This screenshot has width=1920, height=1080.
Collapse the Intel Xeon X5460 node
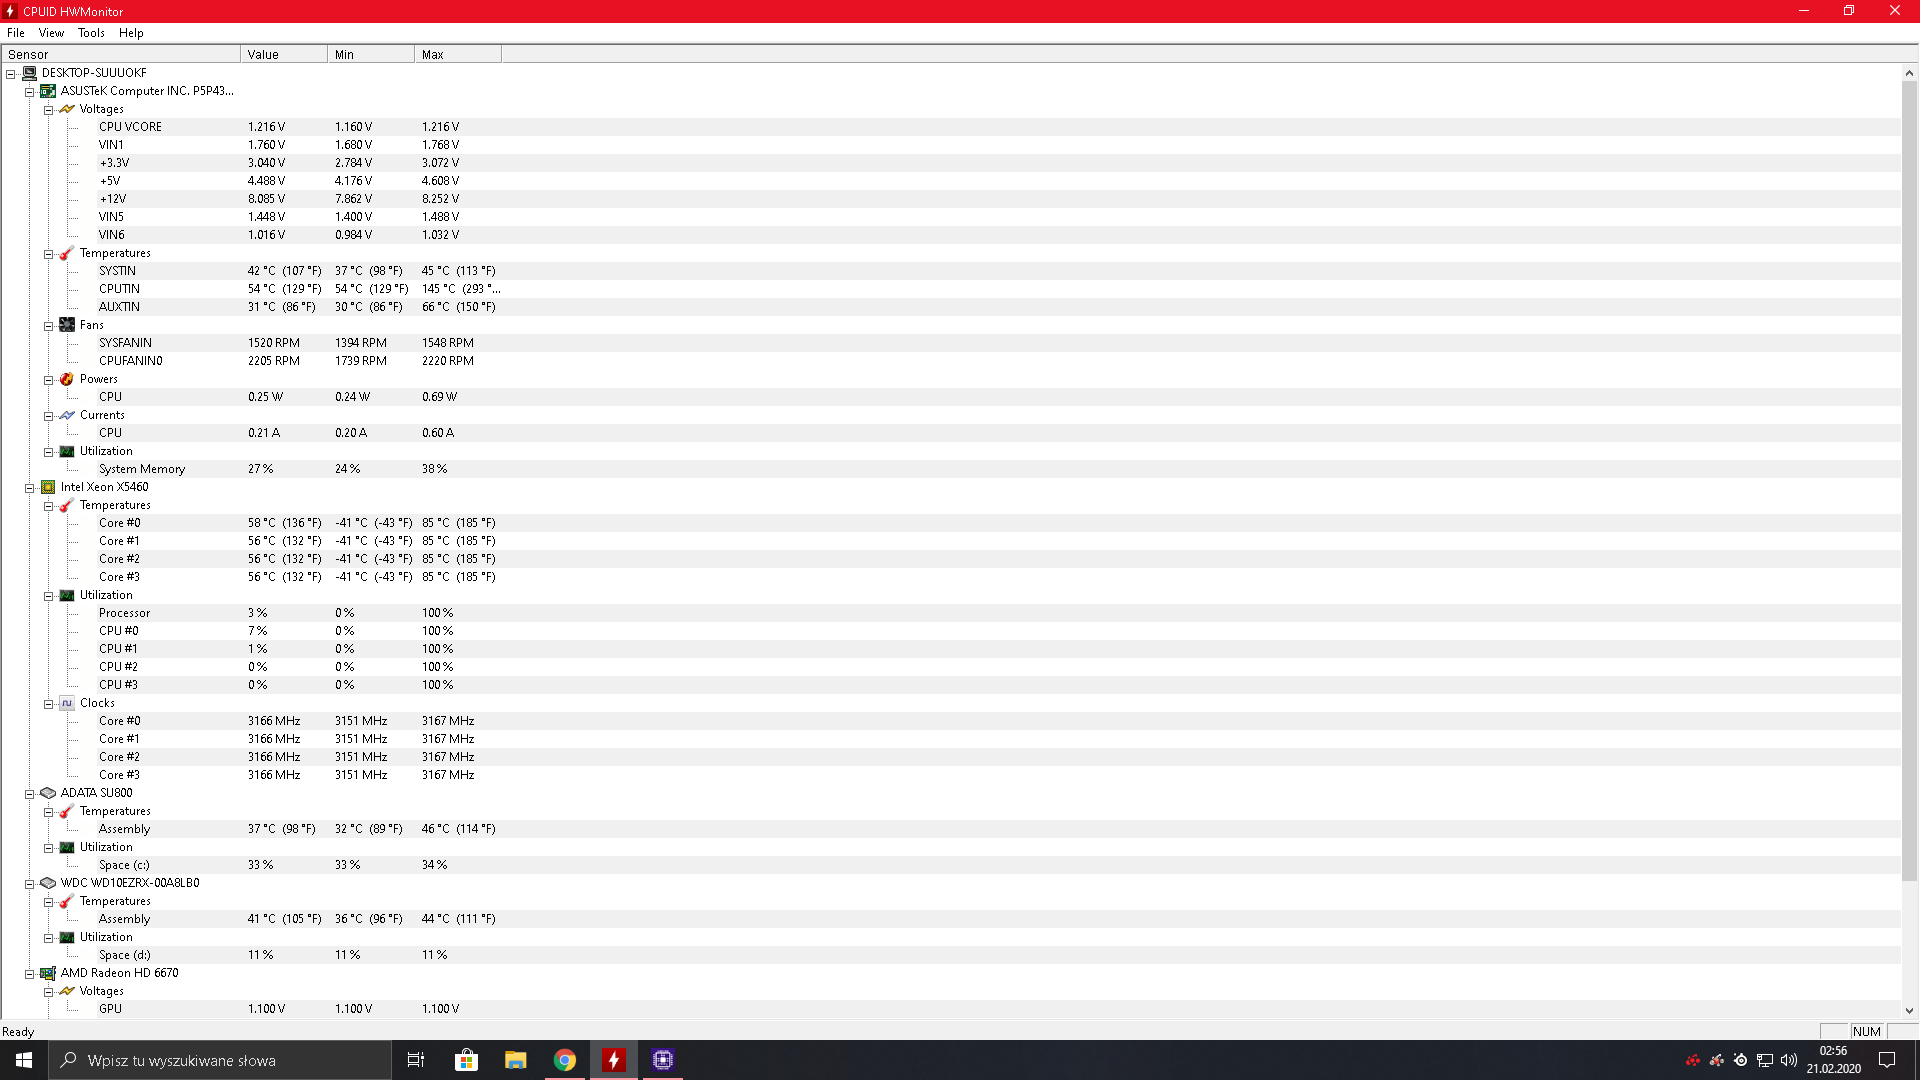tap(30, 488)
